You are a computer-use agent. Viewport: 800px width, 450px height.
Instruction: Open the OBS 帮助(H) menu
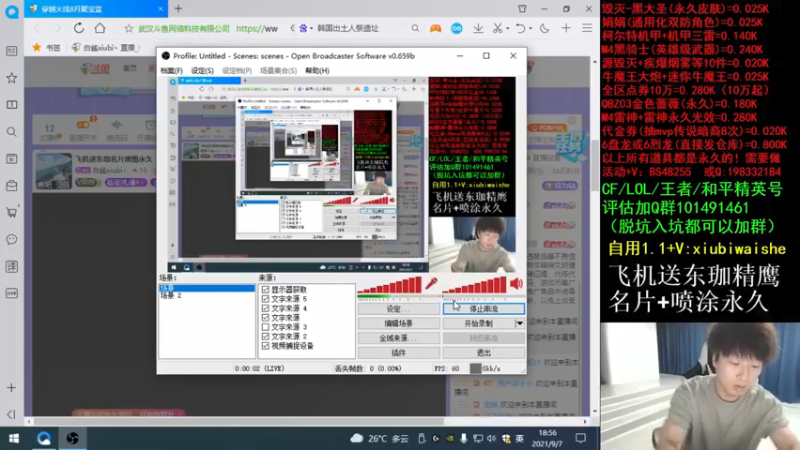pyautogui.click(x=317, y=70)
